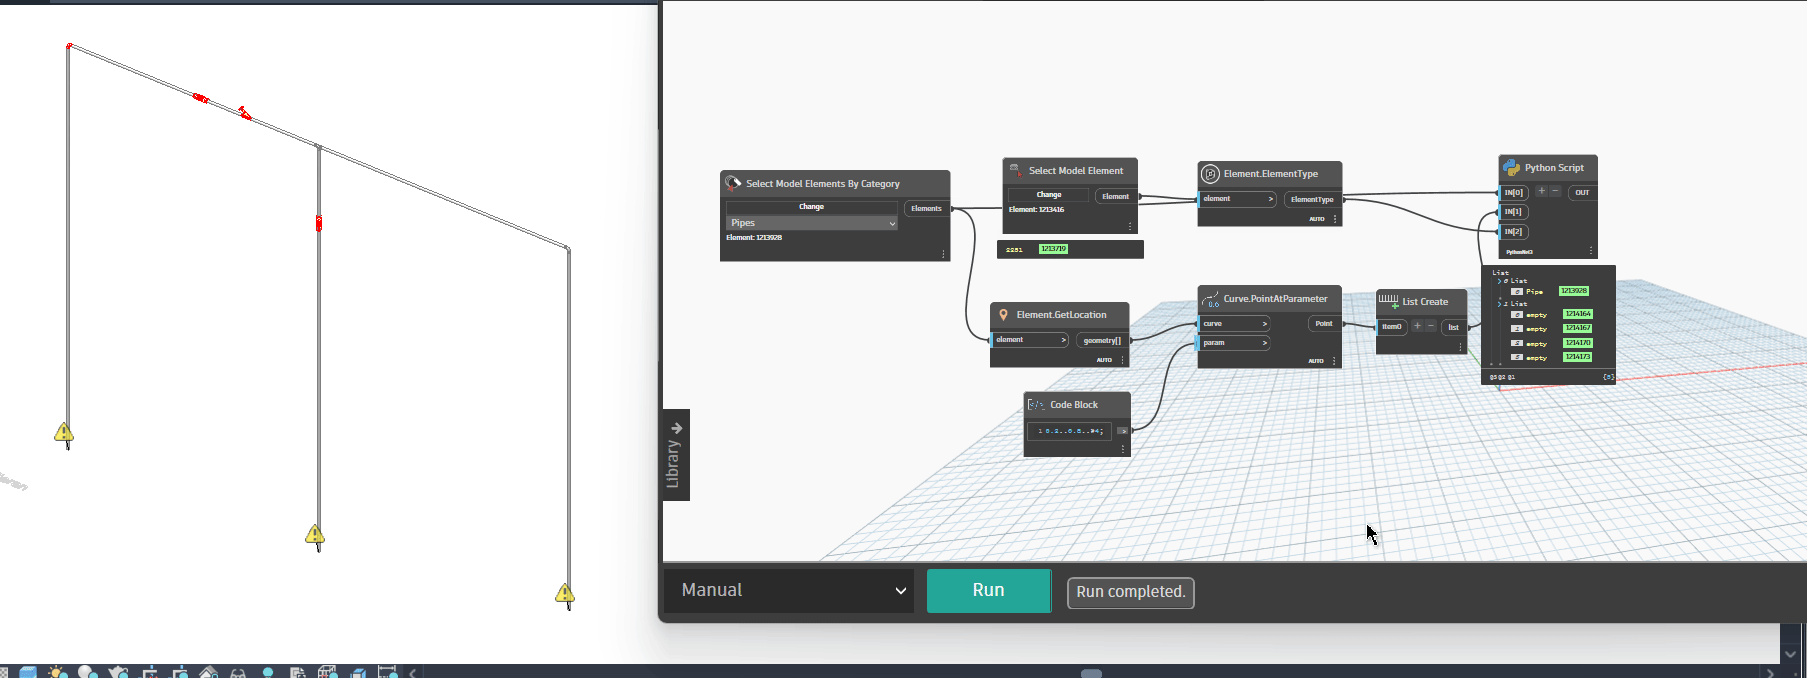Click the Element.ElementType node icon
The image size is (1807, 678).
pos(1210,174)
